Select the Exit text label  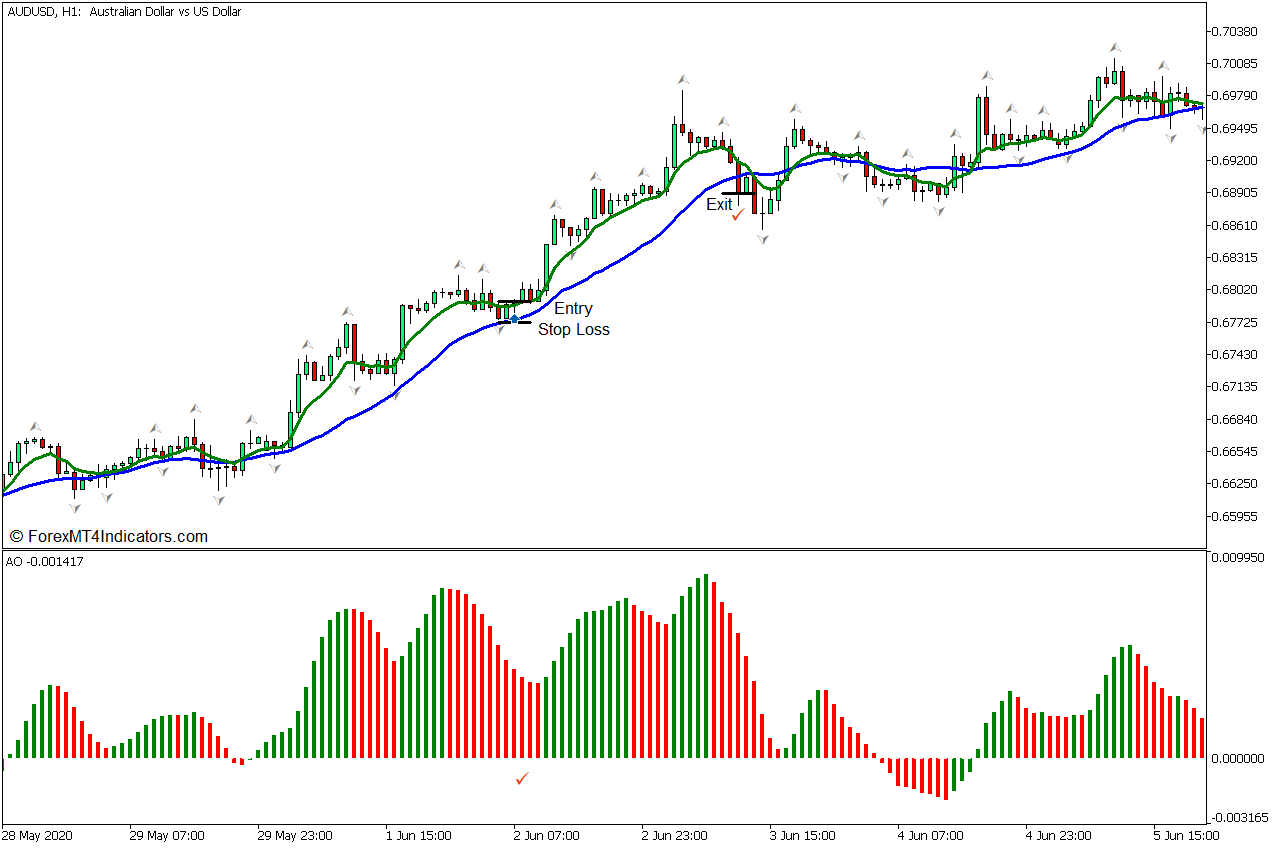click(719, 205)
